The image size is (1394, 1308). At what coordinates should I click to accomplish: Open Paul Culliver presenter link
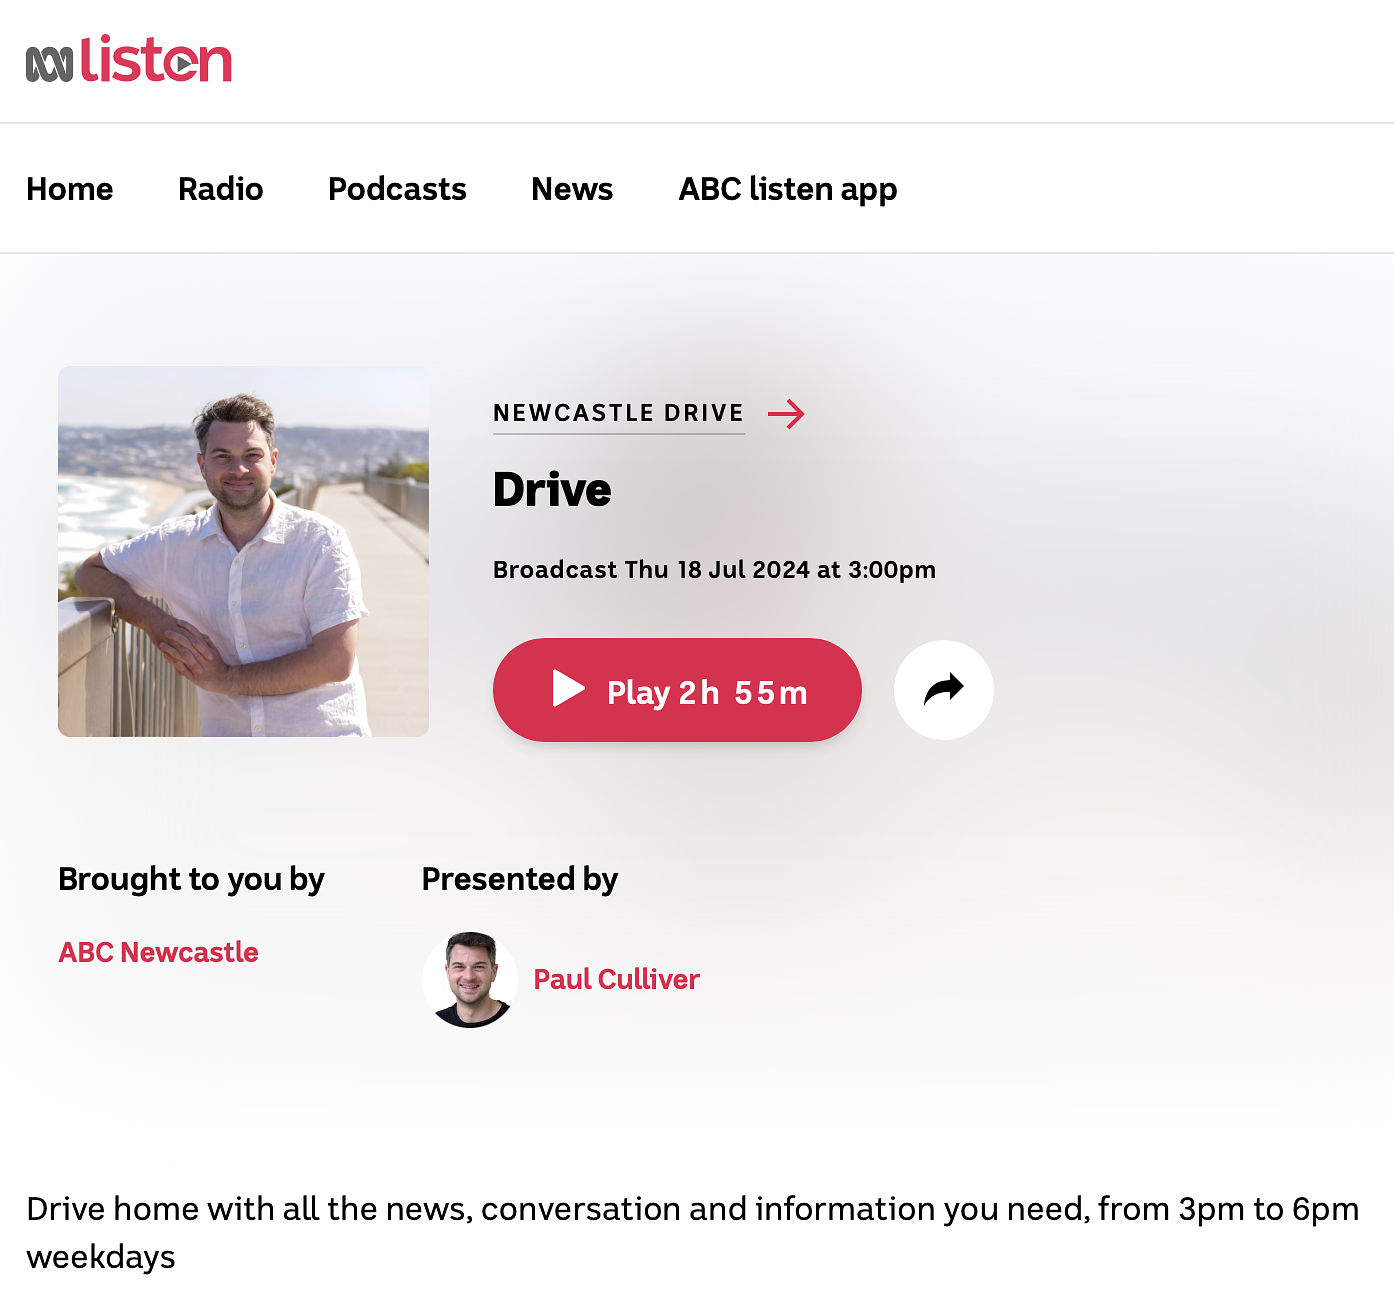pyautogui.click(x=616, y=979)
